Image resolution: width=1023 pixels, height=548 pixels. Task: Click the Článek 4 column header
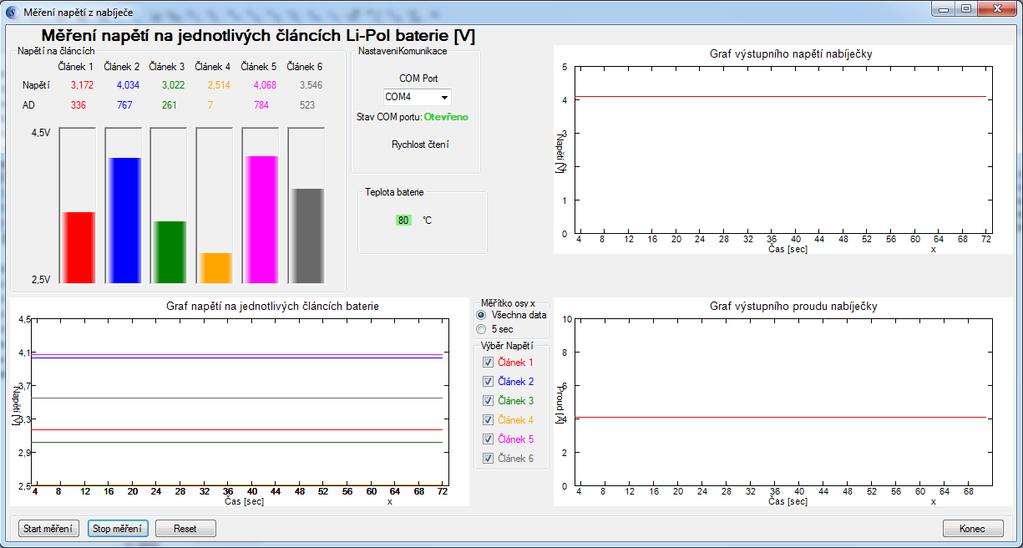pos(213,67)
